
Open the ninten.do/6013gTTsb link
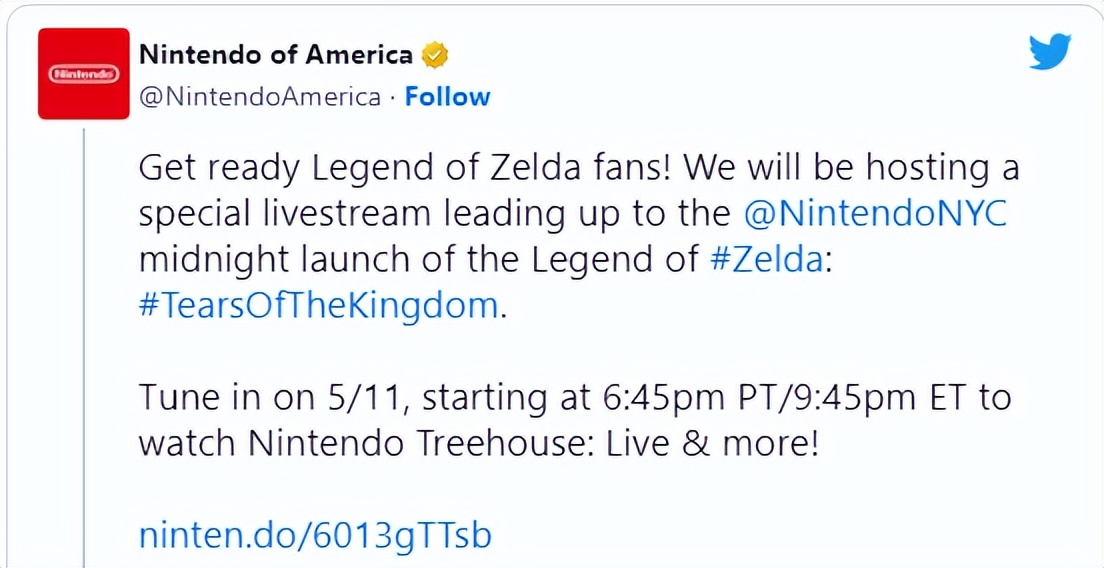click(315, 535)
